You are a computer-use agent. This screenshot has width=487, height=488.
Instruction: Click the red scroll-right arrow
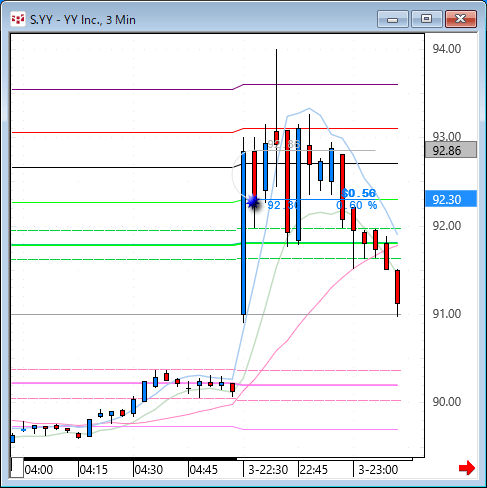pos(467,468)
